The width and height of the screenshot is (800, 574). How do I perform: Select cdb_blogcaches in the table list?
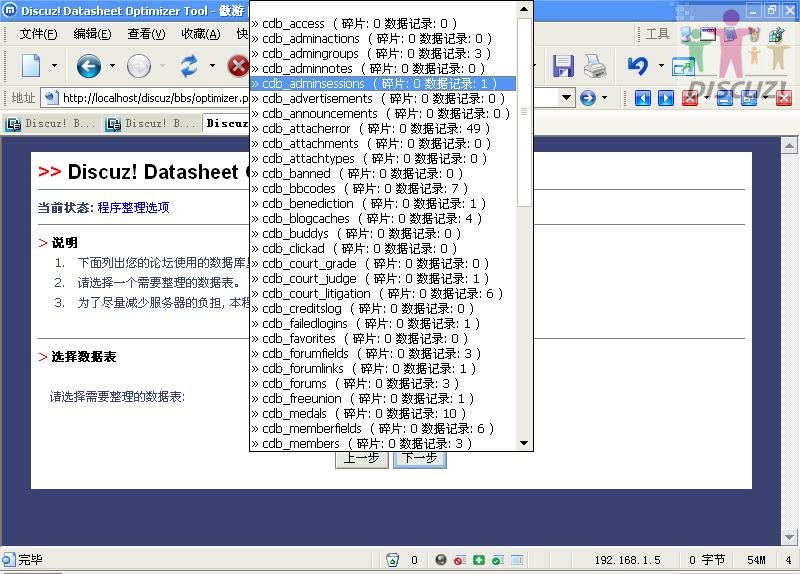point(383,218)
